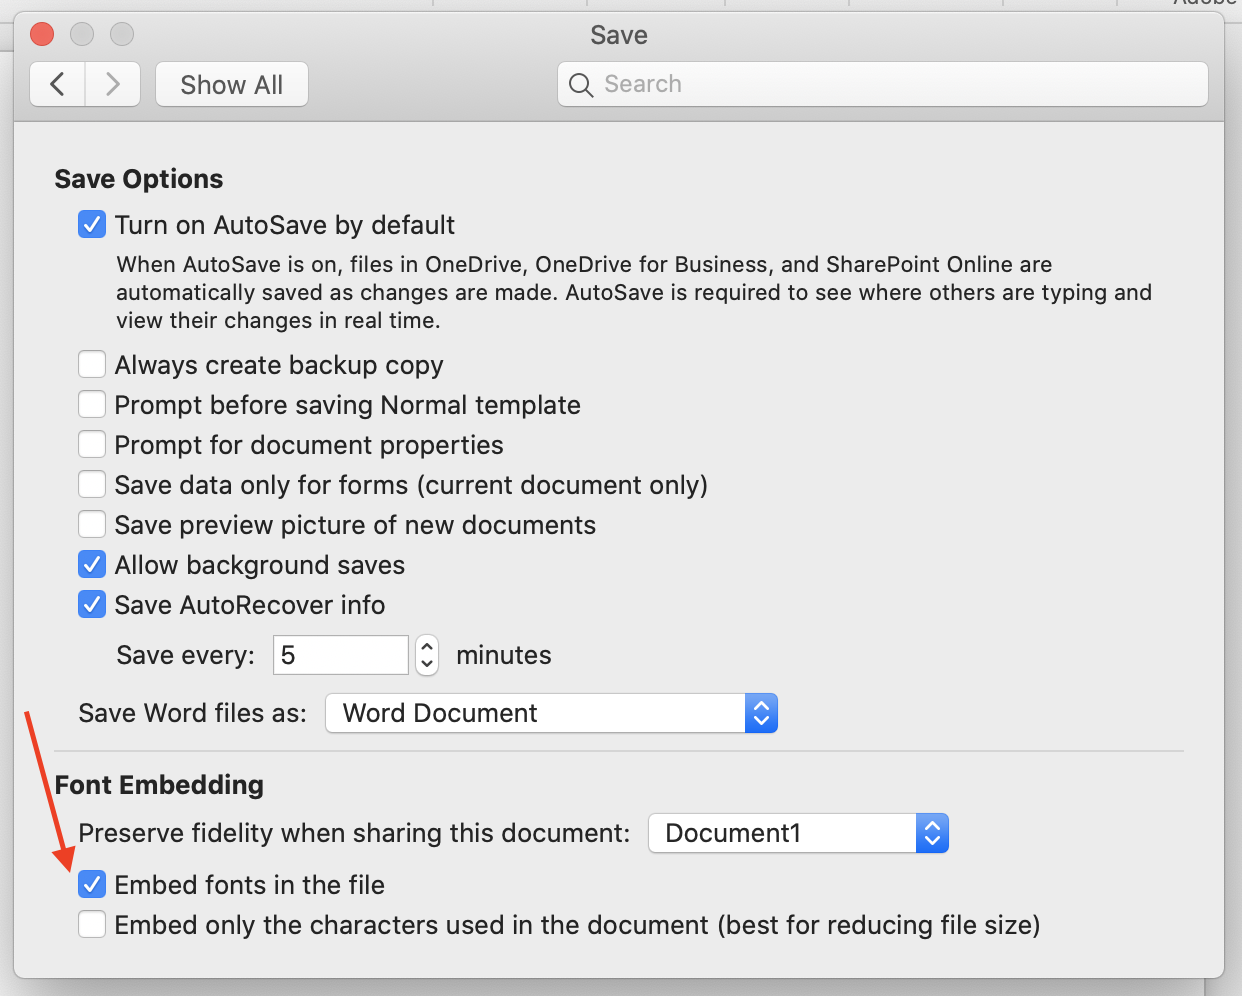Image resolution: width=1242 pixels, height=996 pixels.
Task: Enable Prompt for document properties
Action: tap(92, 444)
